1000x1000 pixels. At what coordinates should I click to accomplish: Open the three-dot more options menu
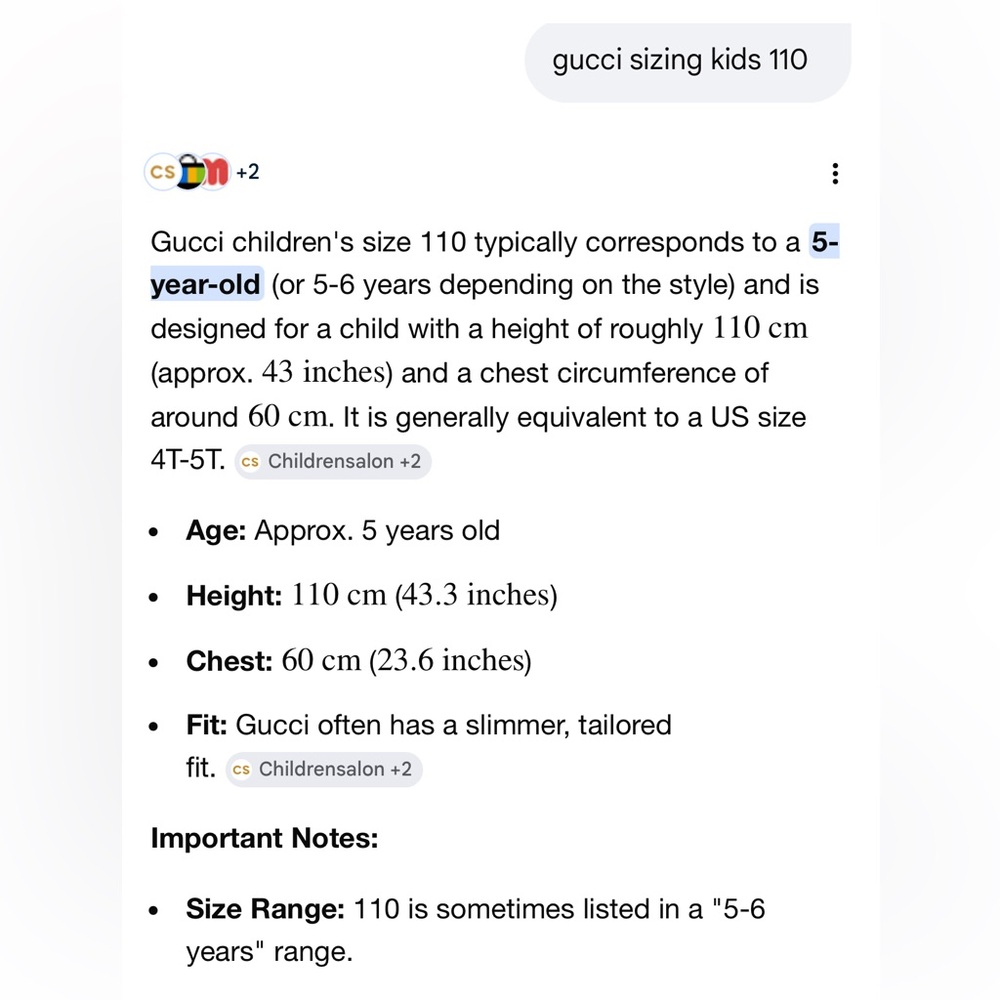[x=835, y=173]
